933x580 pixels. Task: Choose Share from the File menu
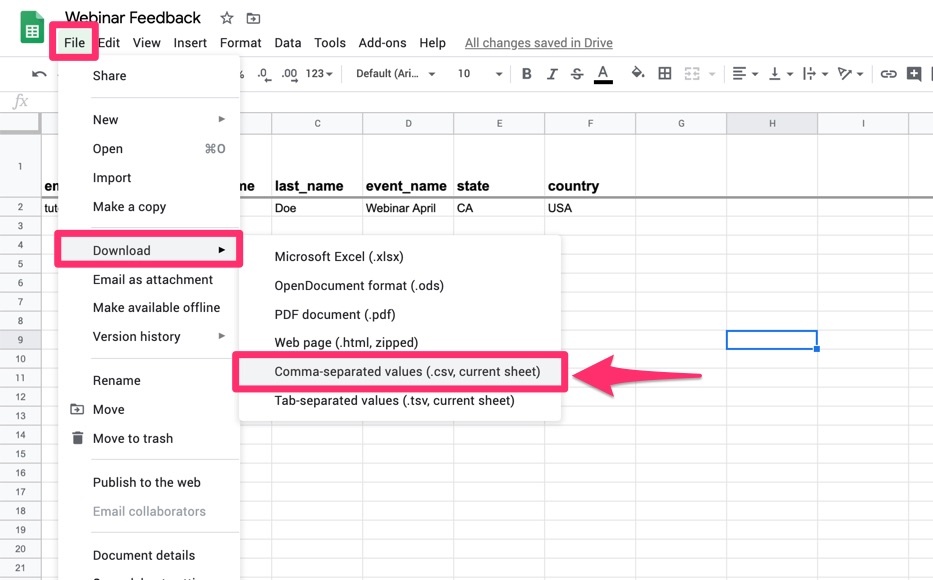click(149, 76)
